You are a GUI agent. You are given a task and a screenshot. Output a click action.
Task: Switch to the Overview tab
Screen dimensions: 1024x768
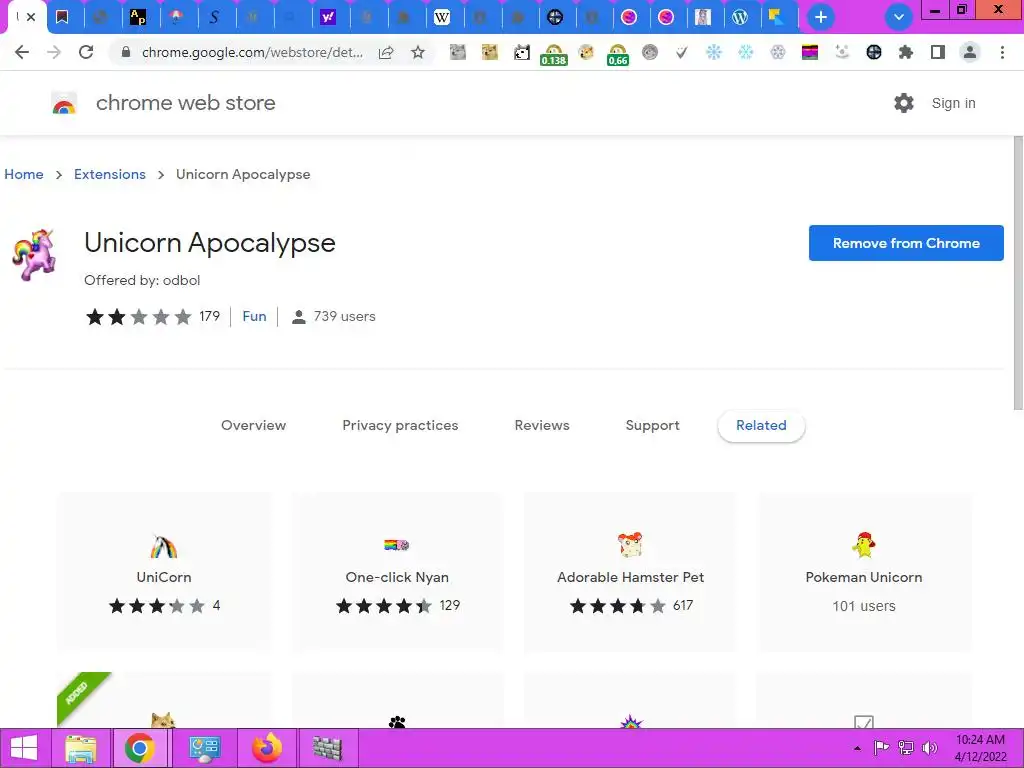pyautogui.click(x=253, y=425)
